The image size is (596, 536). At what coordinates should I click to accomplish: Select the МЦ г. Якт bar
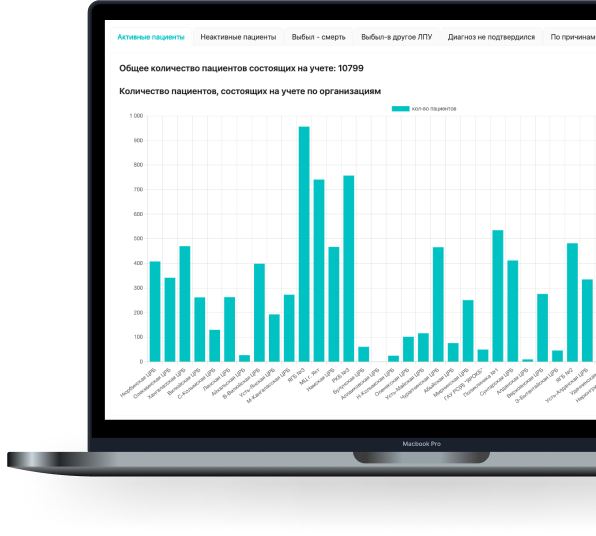coord(319,271)
